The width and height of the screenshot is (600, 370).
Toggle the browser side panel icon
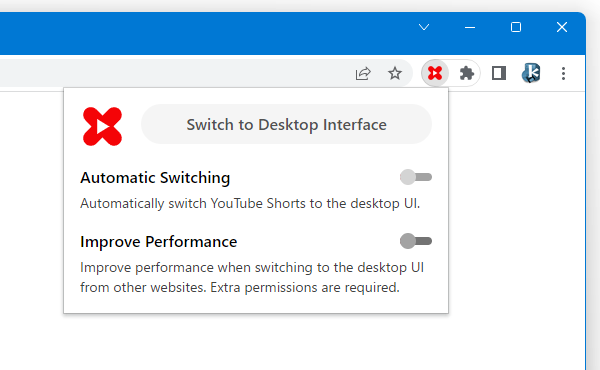coord(499,73)
